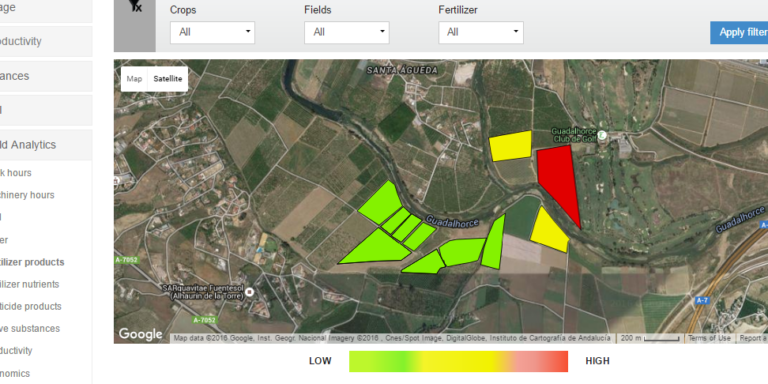Open the Crops dropdown
The height and width of the screenshot is (384, 768).
tap(213, 32)
